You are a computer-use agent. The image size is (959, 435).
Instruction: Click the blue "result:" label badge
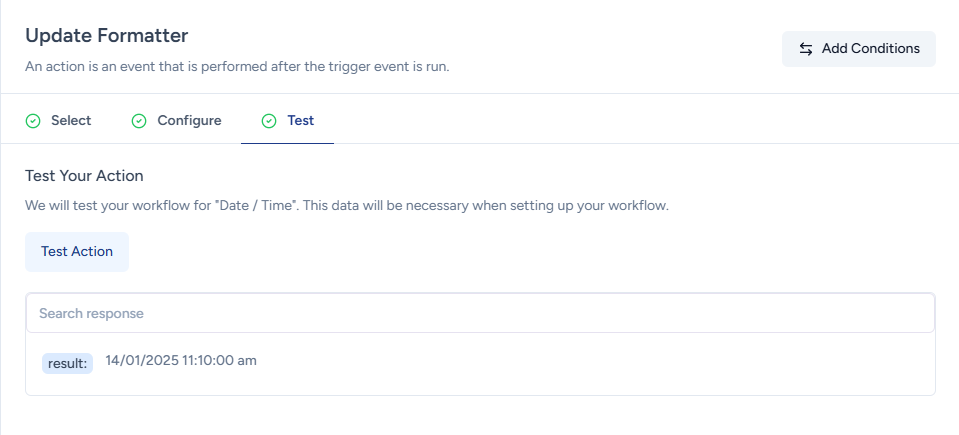pyautogui.click(x=67, y=363)
